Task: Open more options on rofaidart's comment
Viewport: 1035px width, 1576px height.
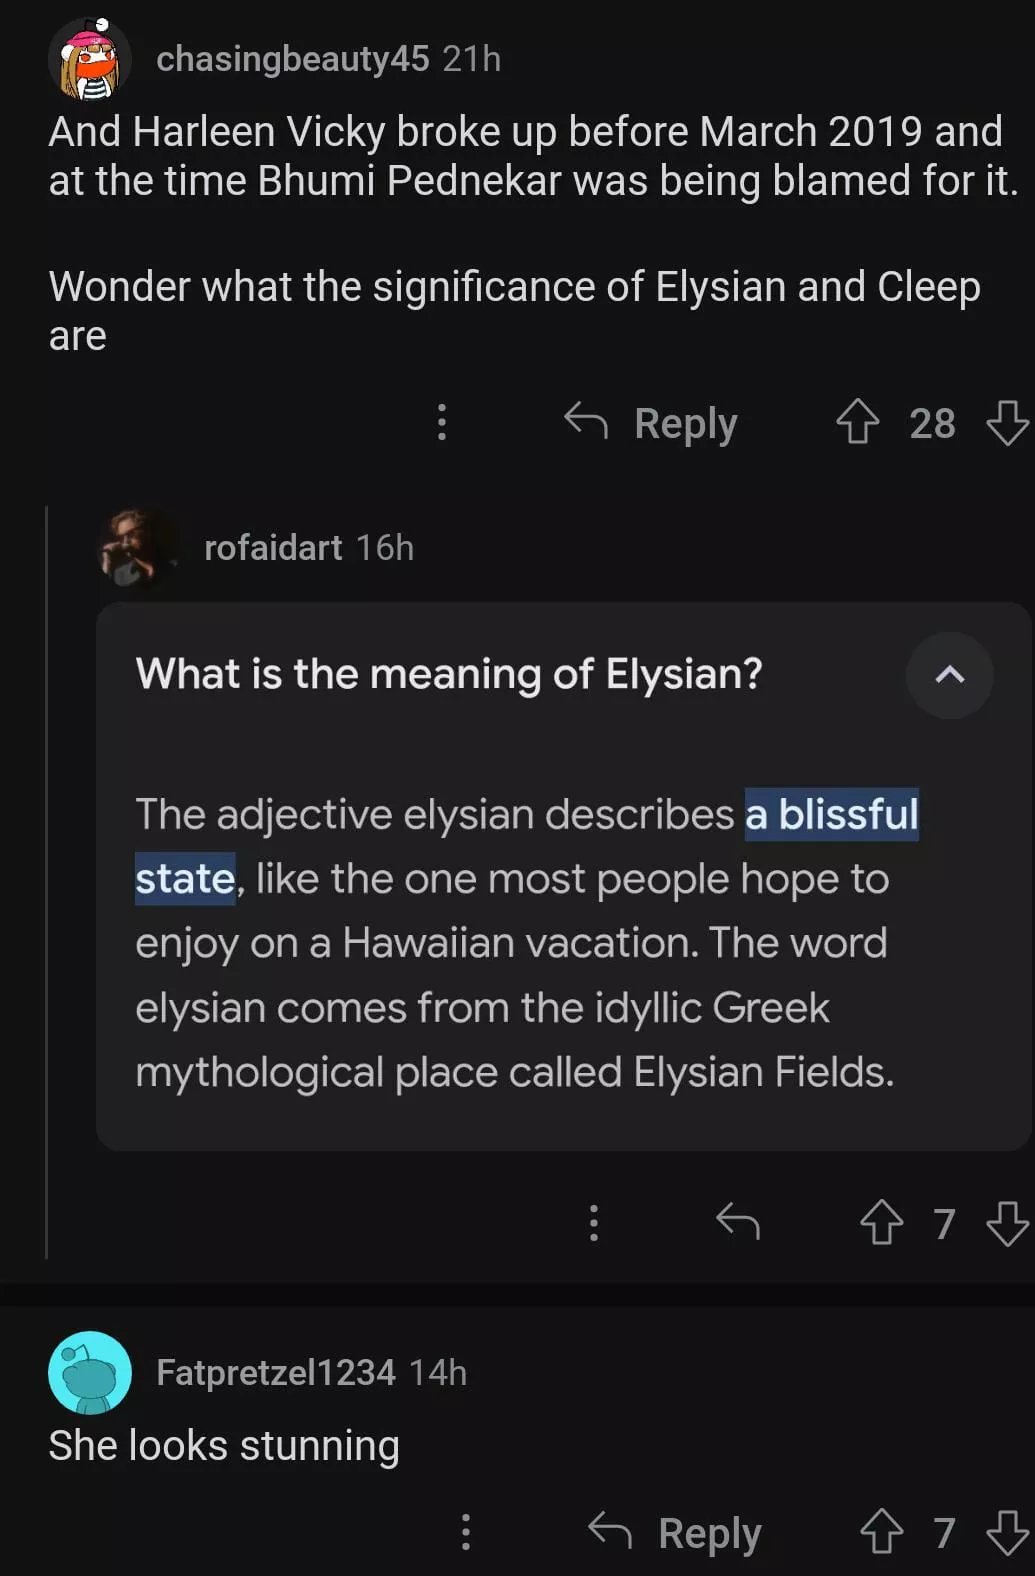Action: tap(594, 1222)
